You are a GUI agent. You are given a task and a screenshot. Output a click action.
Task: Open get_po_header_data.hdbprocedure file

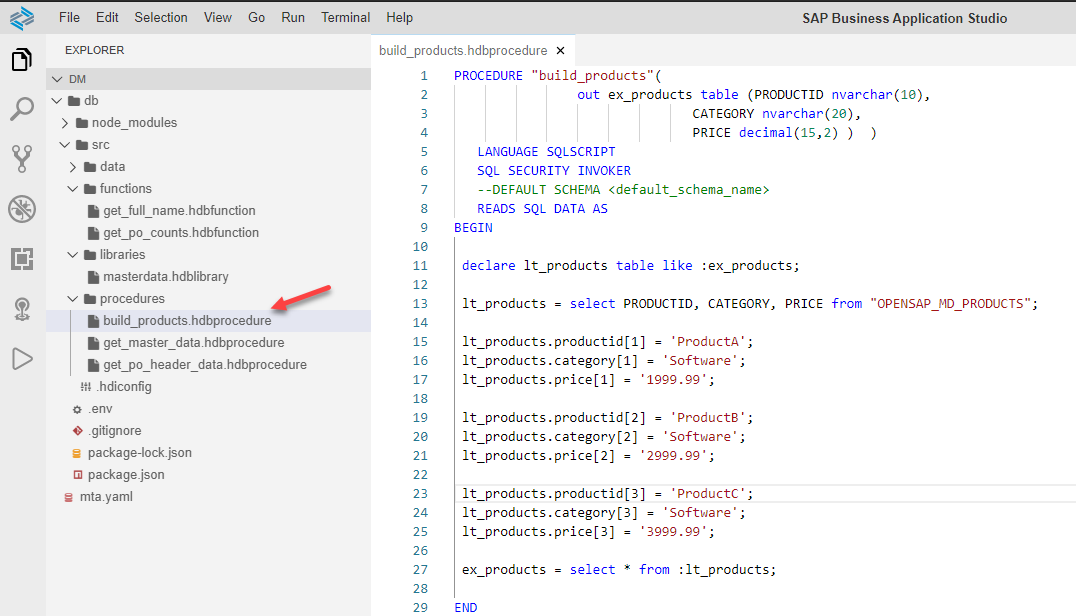[205, 364]
